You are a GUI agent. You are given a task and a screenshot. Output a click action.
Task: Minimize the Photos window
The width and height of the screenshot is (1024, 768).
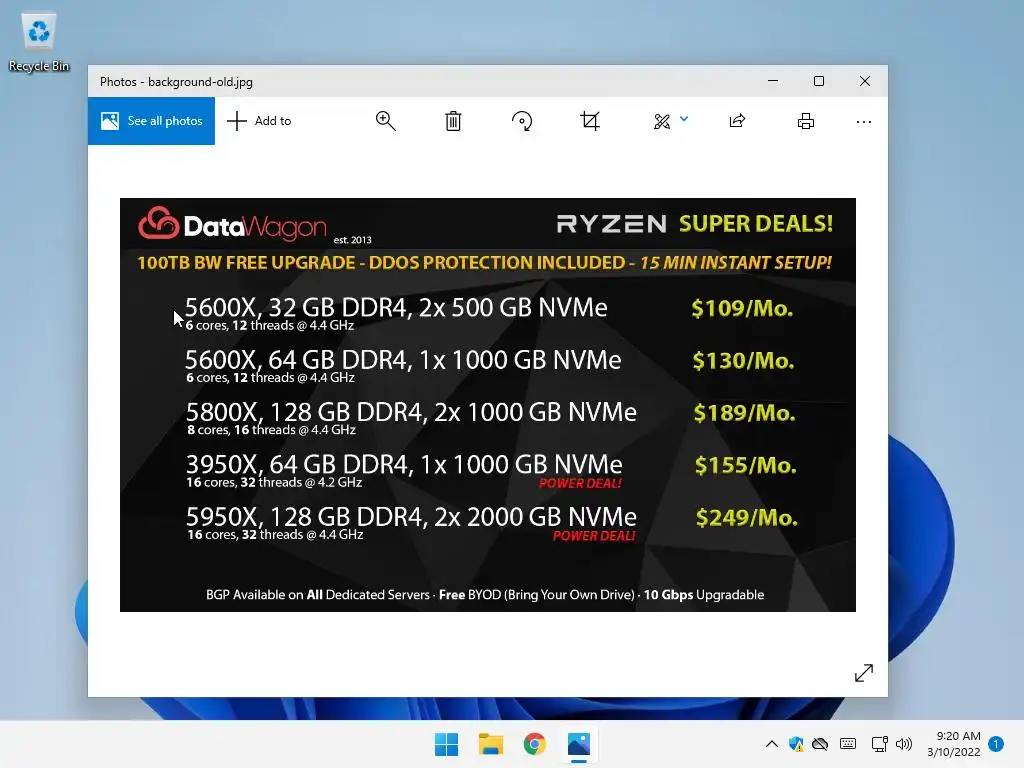tap(773, 81)
